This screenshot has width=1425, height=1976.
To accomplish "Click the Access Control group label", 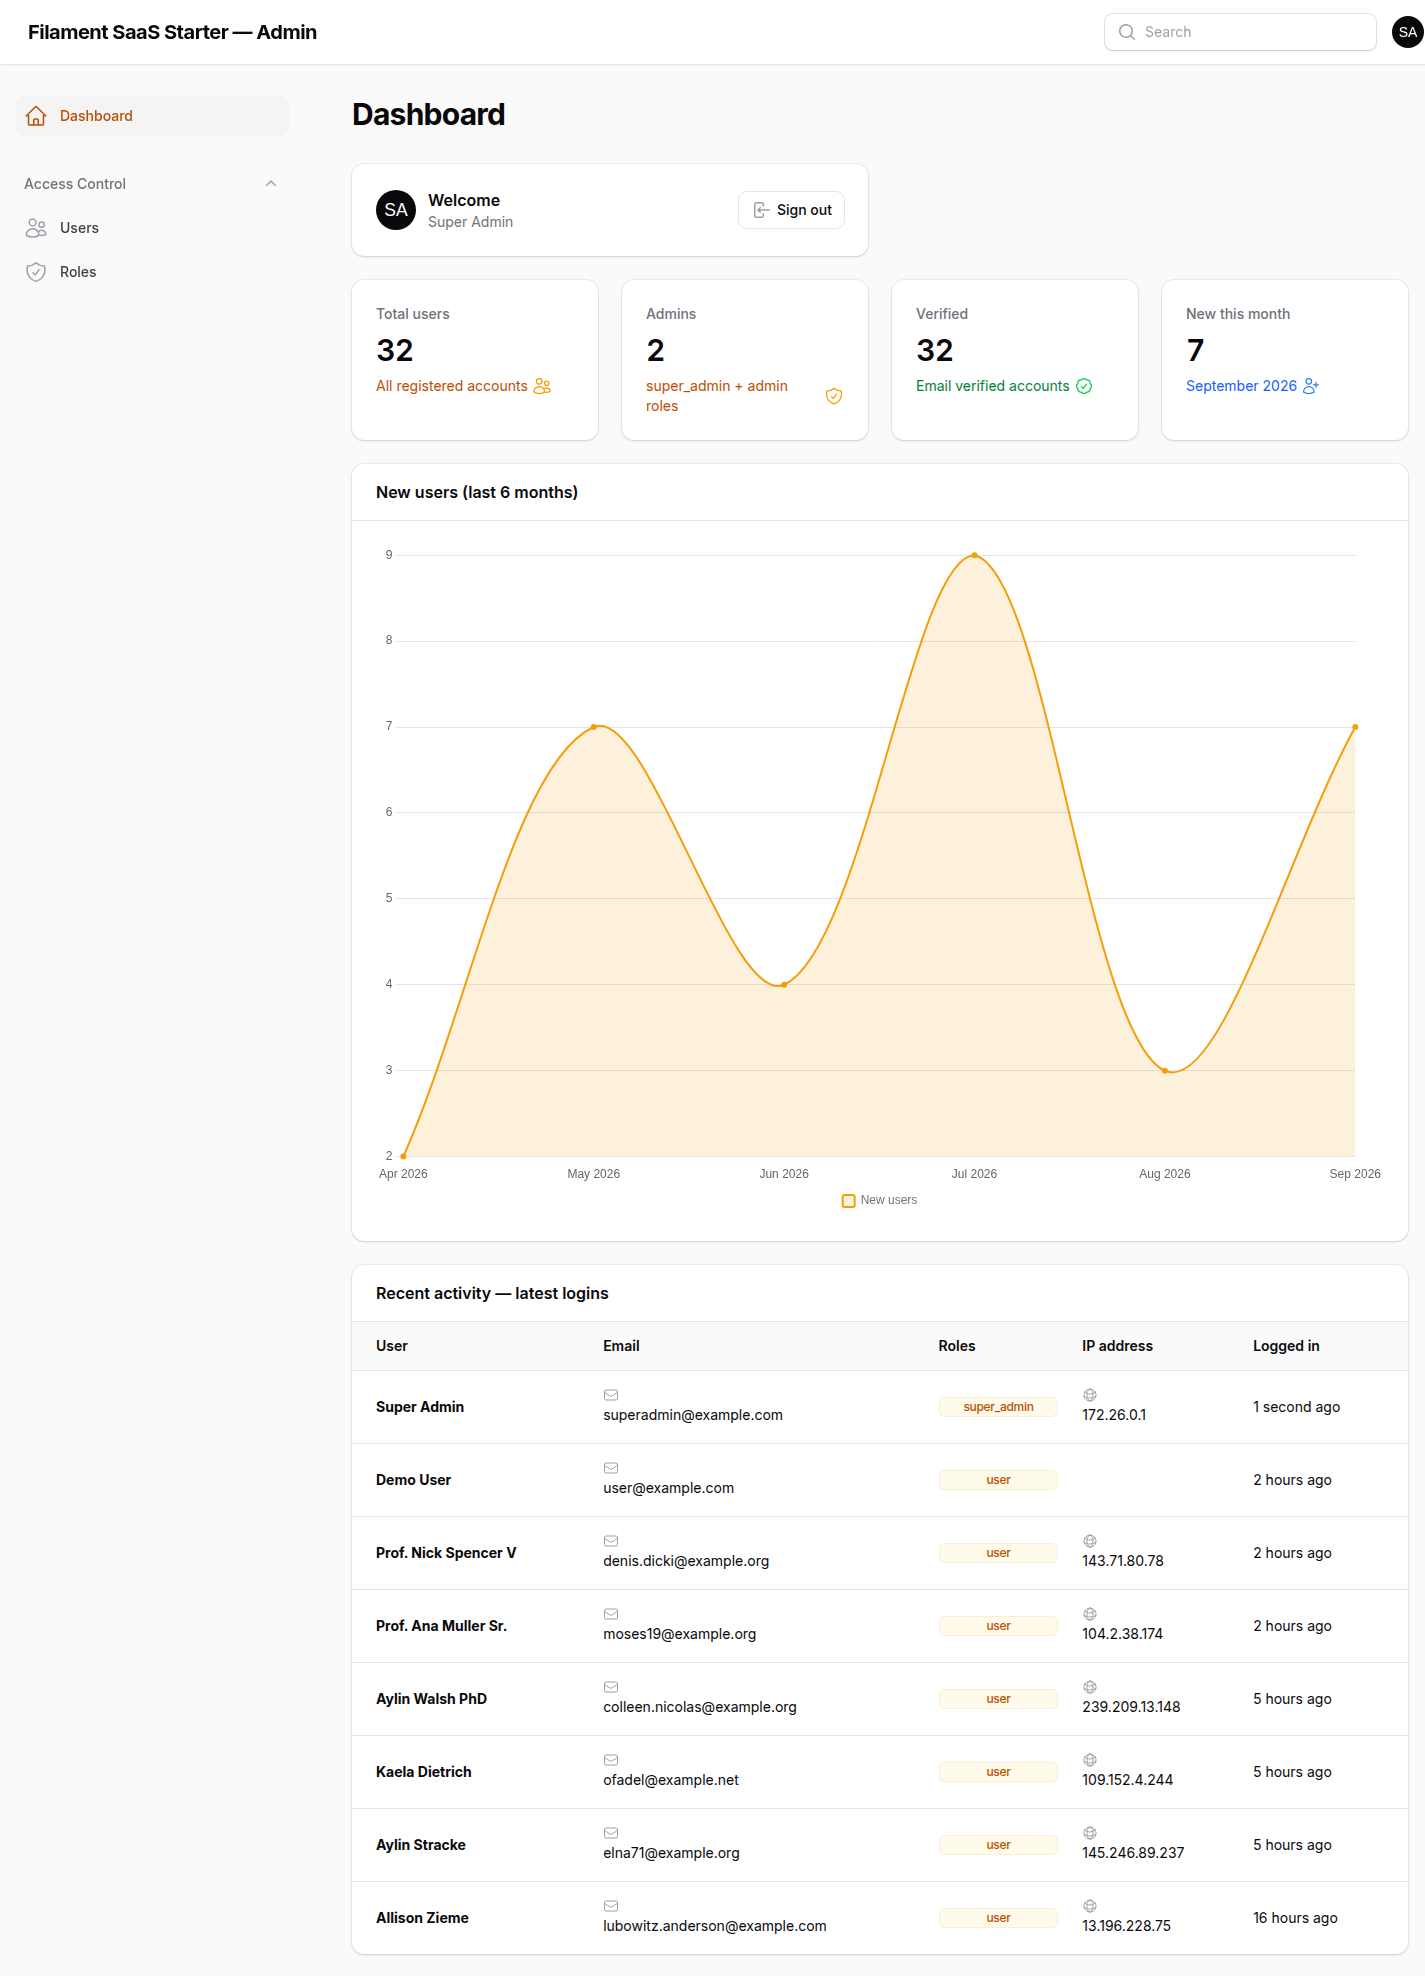I will [x=75, y=184].
